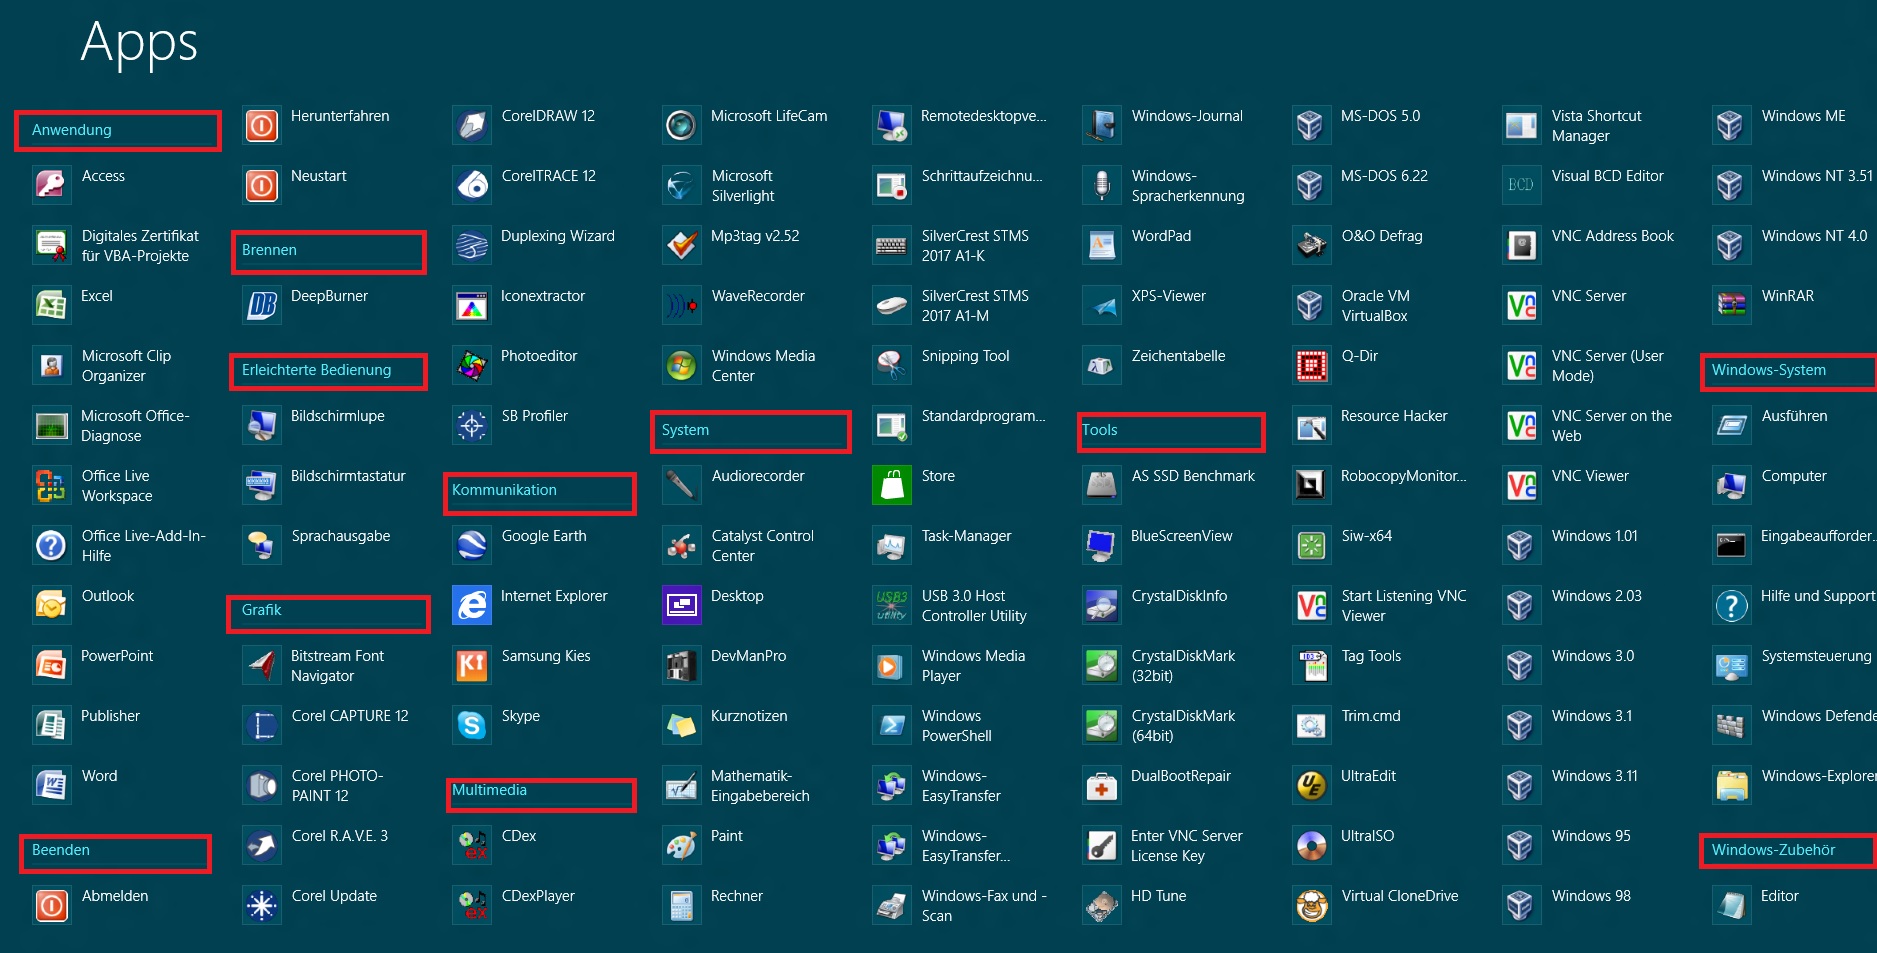Image resolution: width=1877 pixels, height=953 pixels.
Task: Click the Neustart restart icon
Action: [261, 185]
